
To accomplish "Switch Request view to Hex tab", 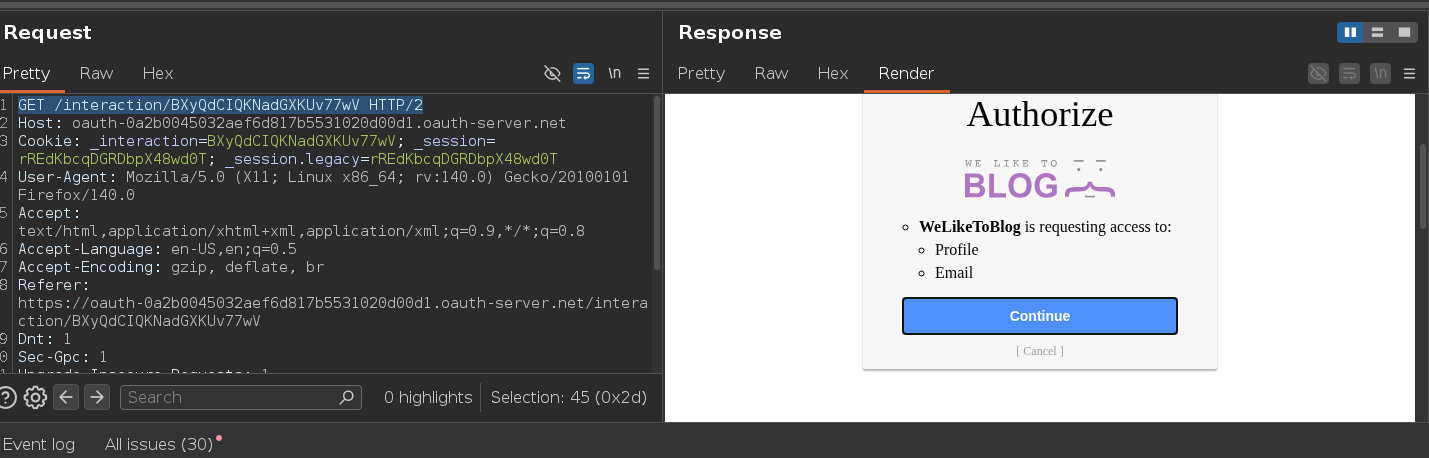I will coord(157,73).
